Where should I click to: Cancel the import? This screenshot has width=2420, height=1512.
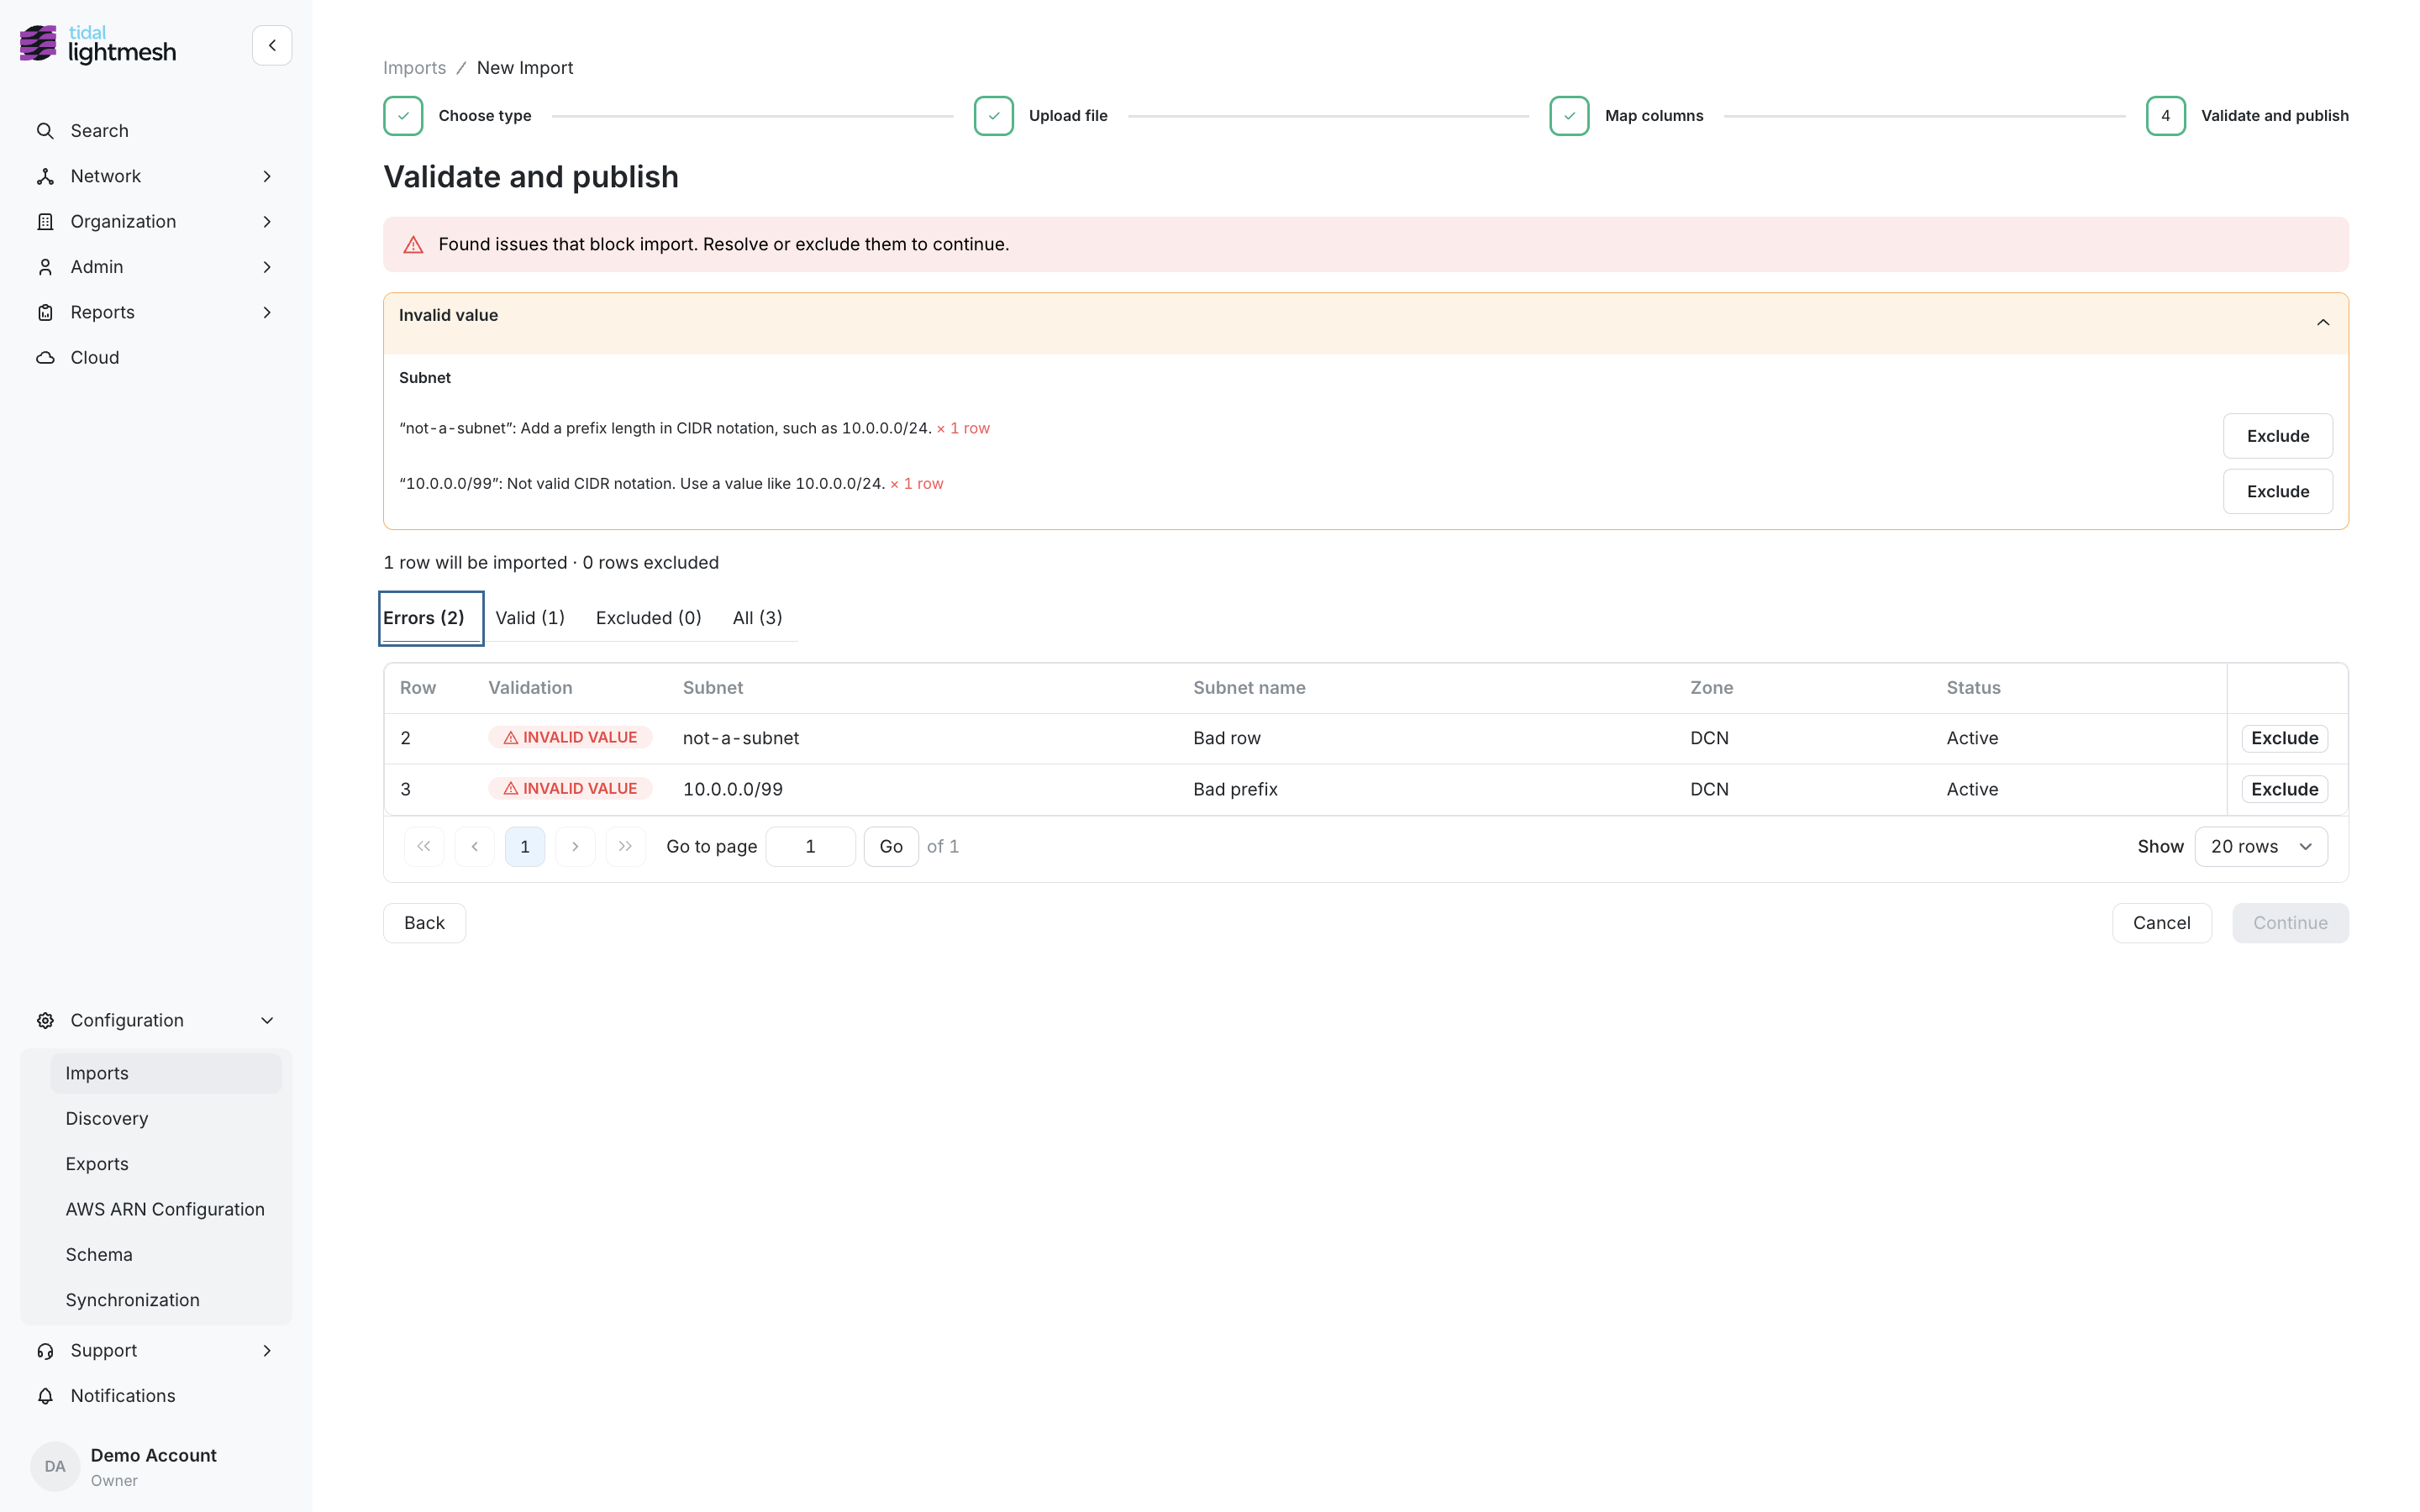(x=2161, y=923)
